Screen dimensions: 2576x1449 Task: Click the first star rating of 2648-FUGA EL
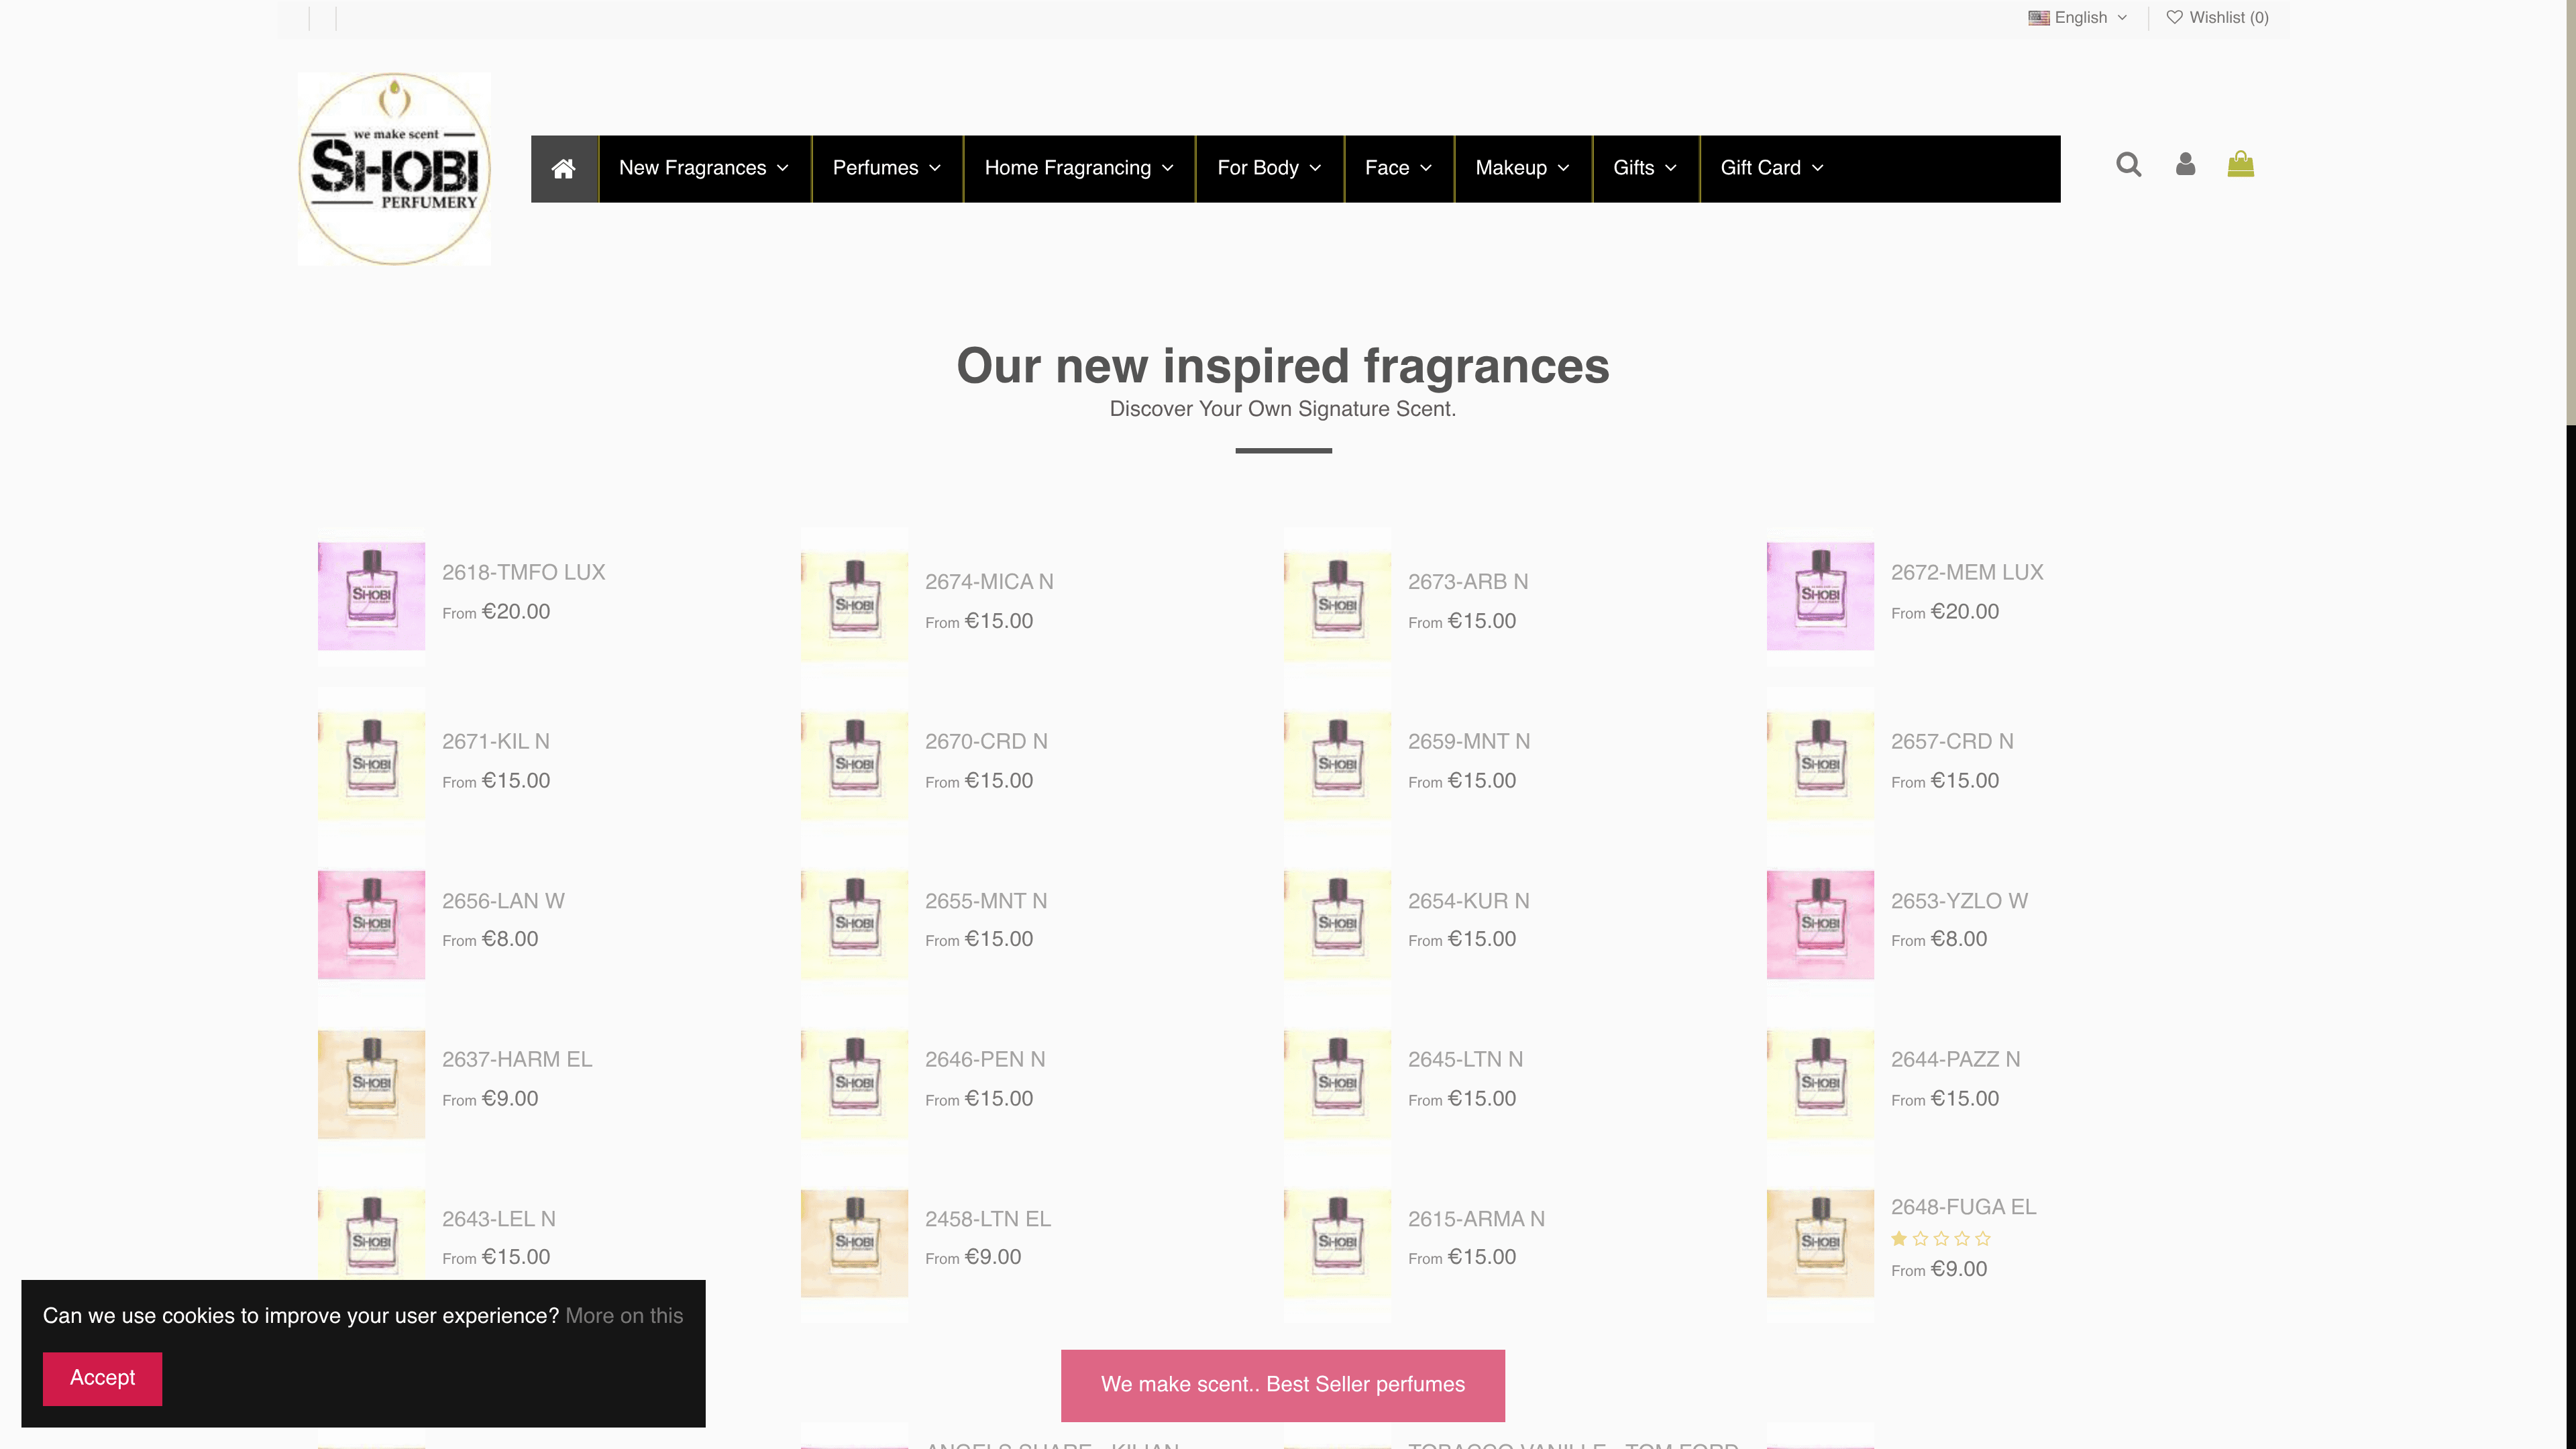pyautogui.click(x=1898, y=1238)
